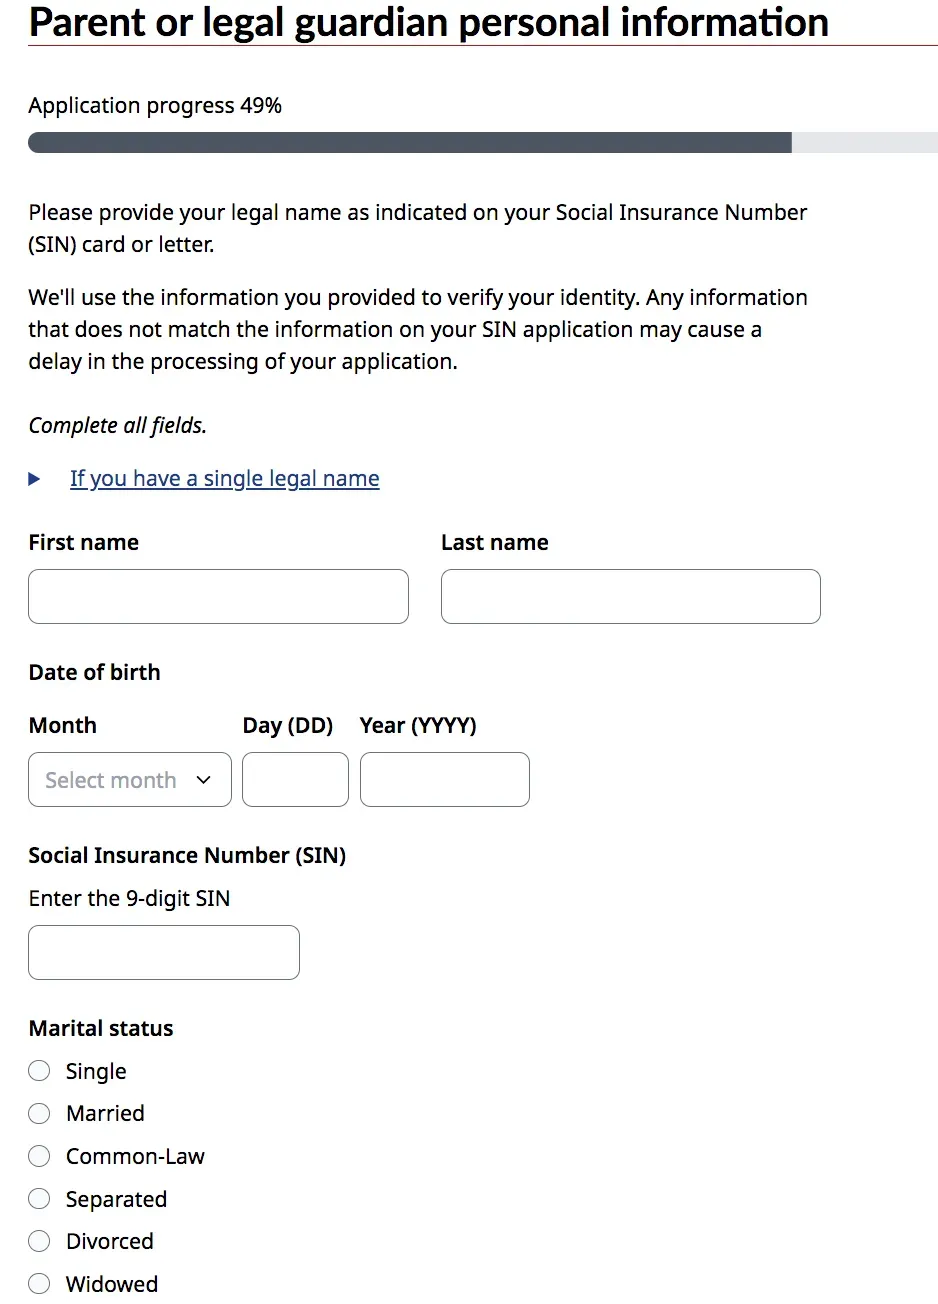Select the Single marital status option
The height and width of the screenshot is (1304, 938).
[39, 1071]
